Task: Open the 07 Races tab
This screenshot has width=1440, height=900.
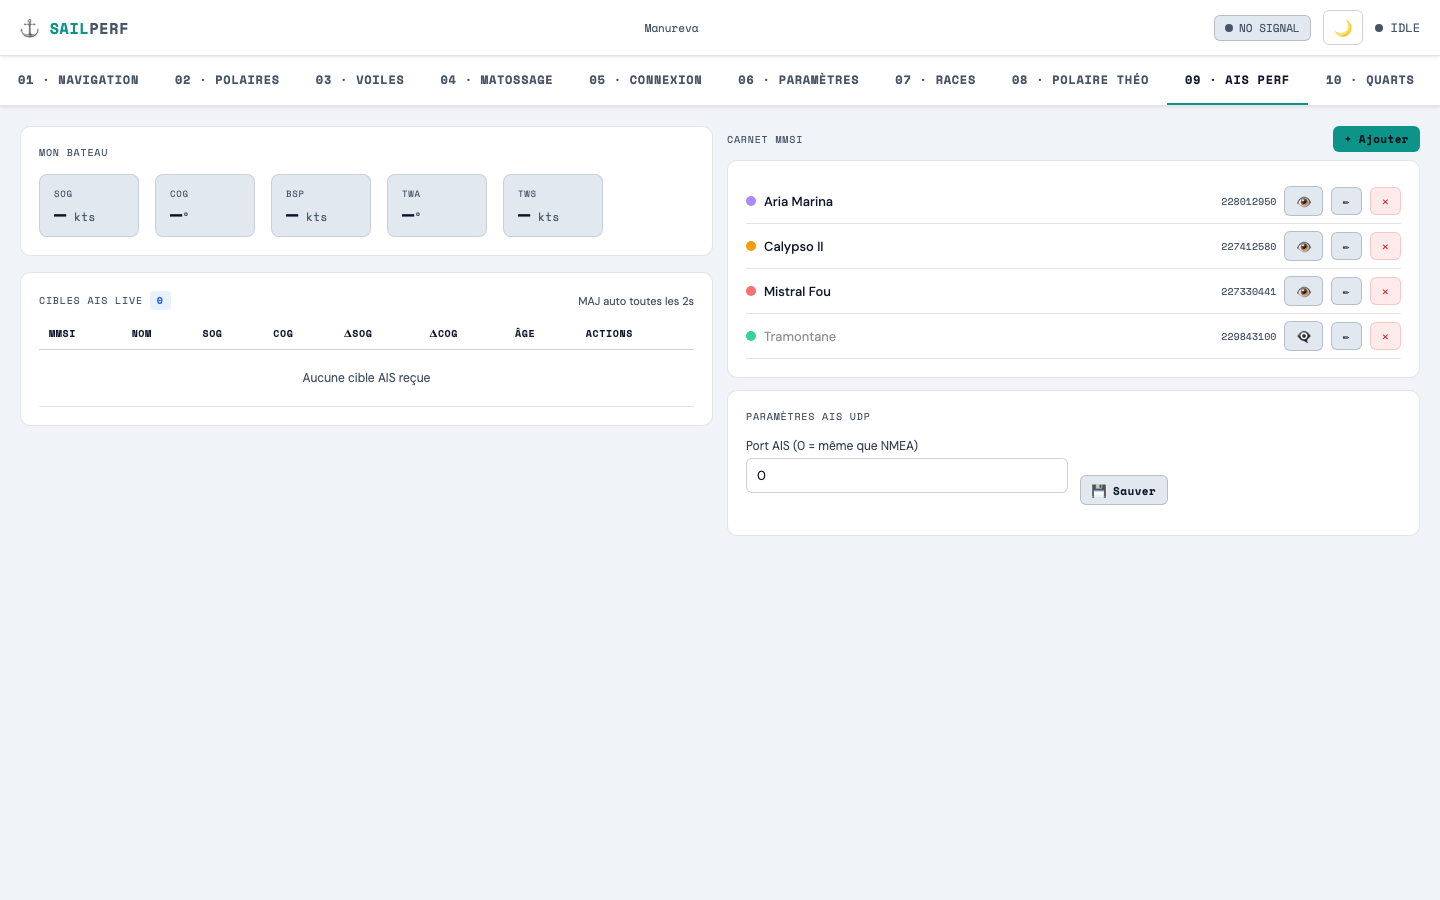Action: (935, 80)
